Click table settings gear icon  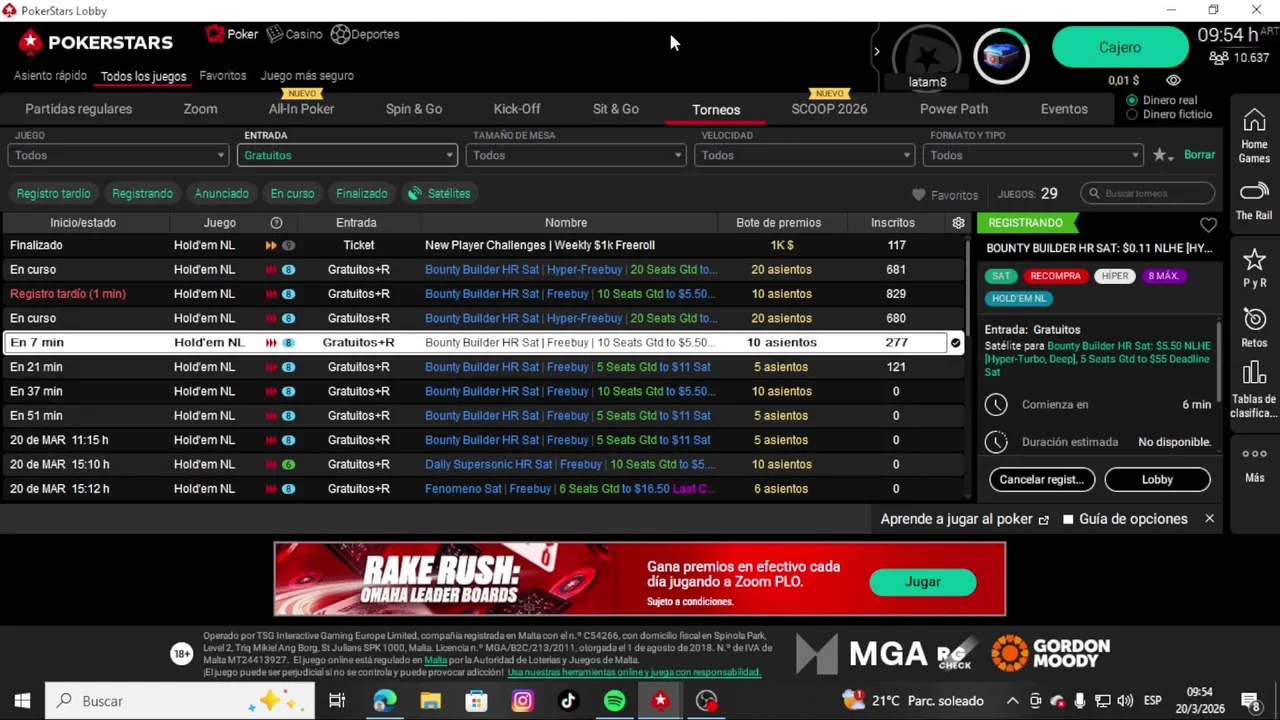[x=958, y=223]
